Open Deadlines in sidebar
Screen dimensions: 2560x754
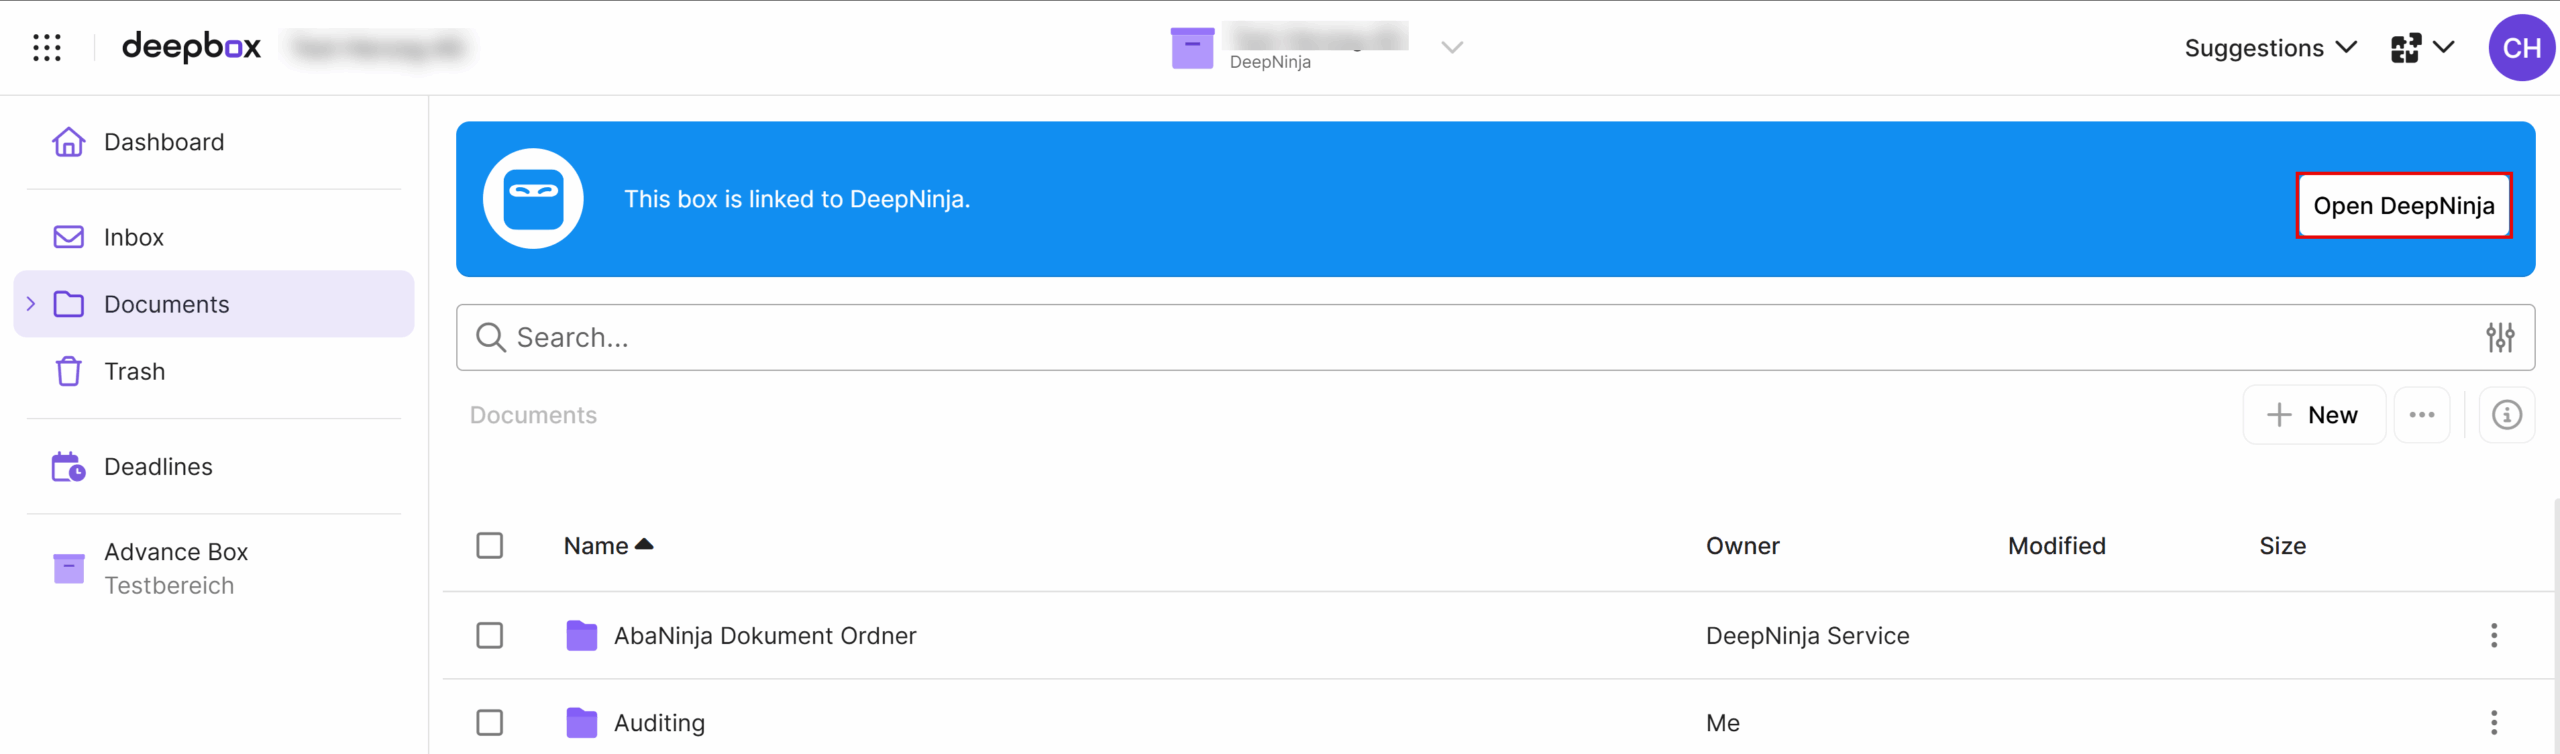[x=158, y=467]
